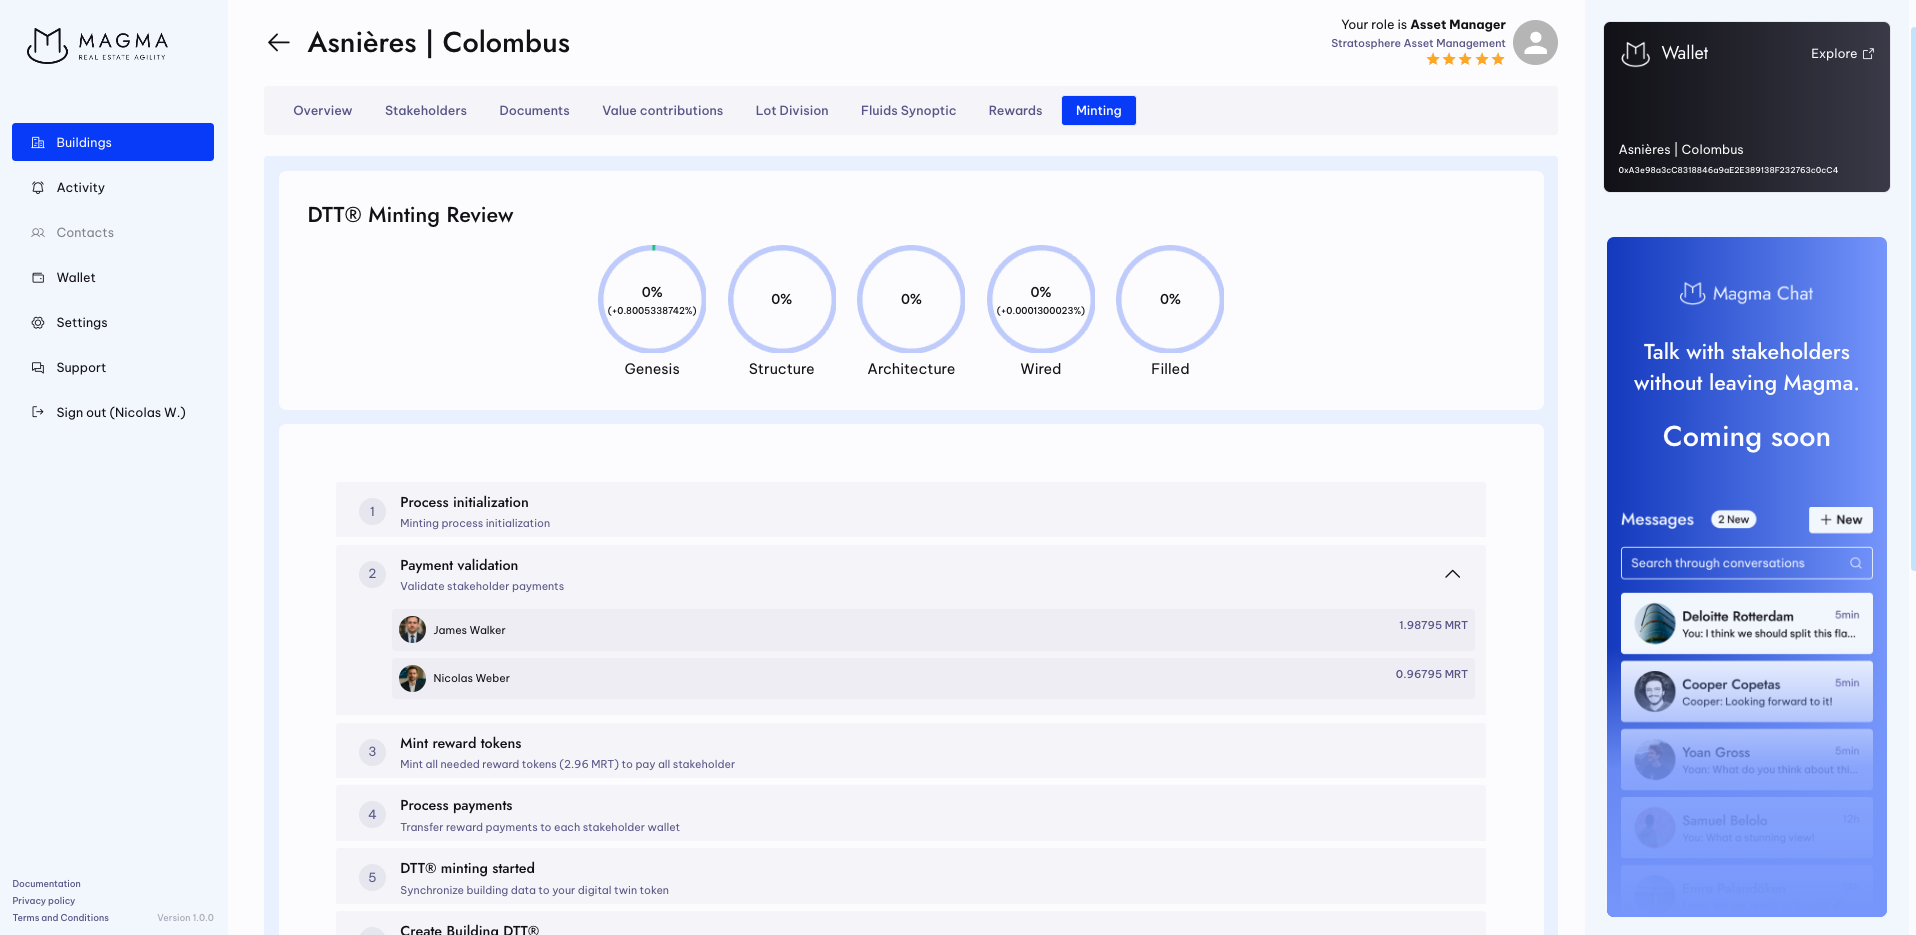Click the back arrow next to Asnières | Colombus

click(278, 42)
